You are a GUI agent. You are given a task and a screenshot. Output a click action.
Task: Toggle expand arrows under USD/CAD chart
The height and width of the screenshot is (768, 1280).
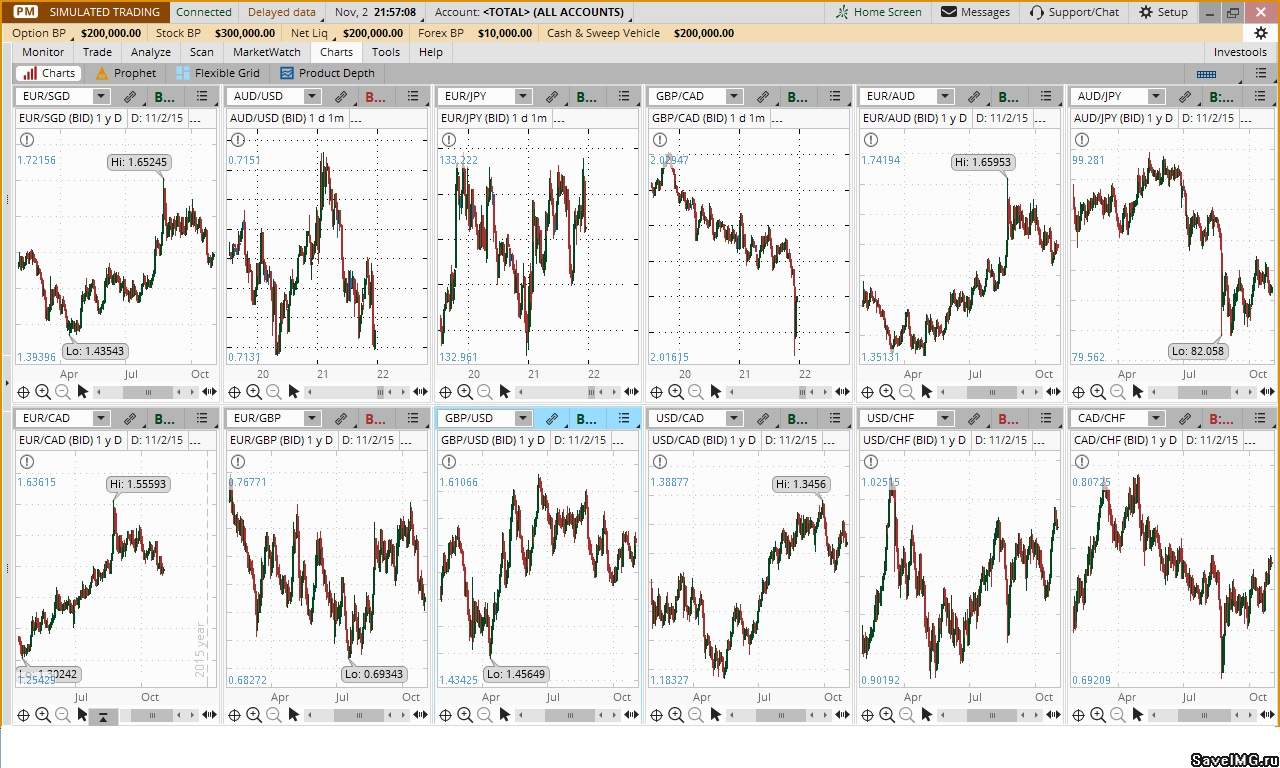(x=842, y=715)
